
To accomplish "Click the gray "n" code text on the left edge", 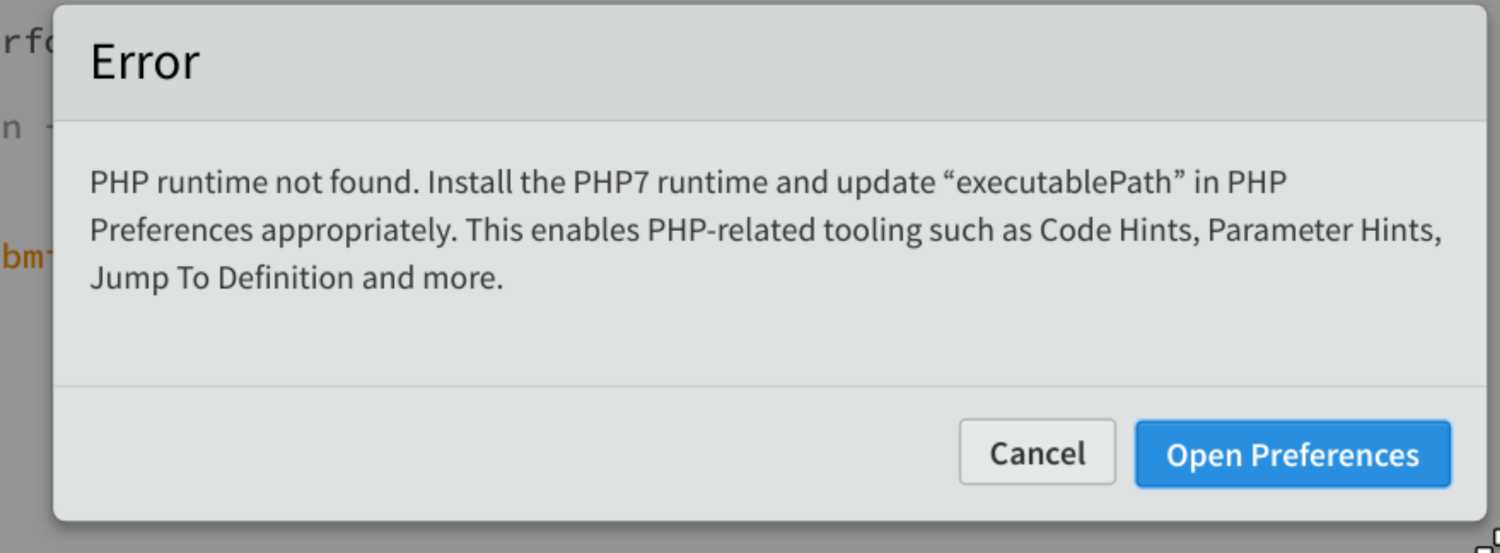I will [11, 131].
